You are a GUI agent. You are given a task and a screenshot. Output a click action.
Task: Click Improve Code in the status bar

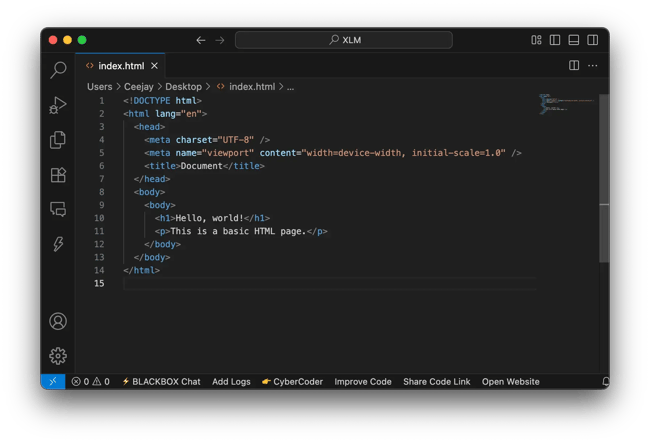(x=363, y=382)
